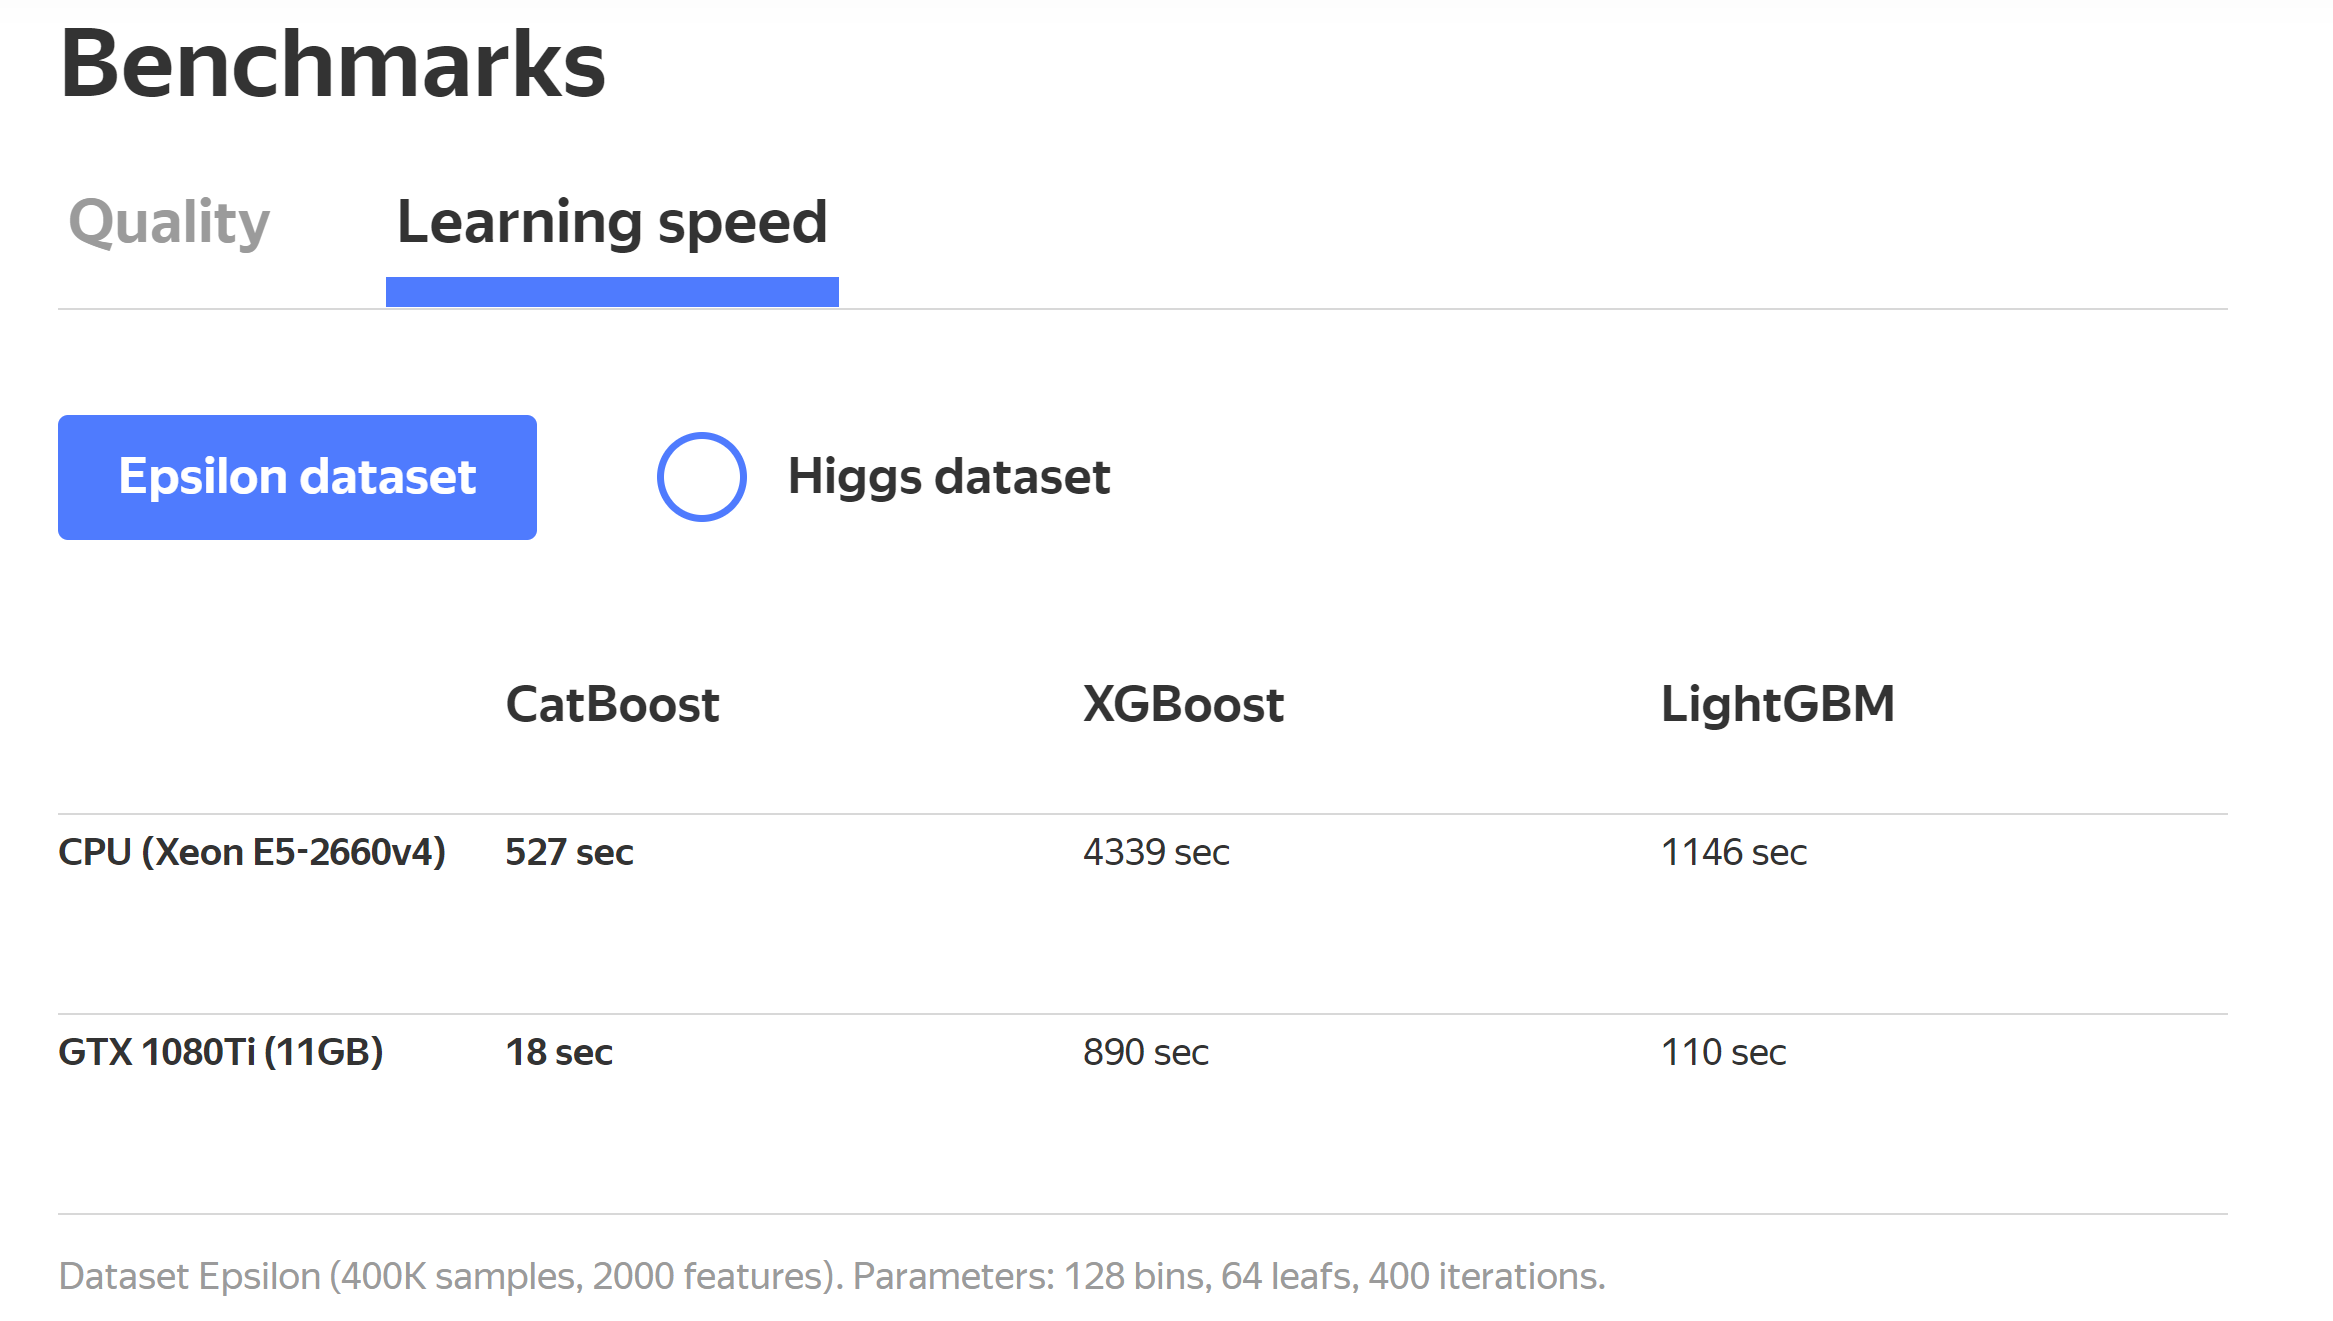Click the XGBoost column header
The height and width of the screenshot is (1321, 2333).
pyautogui.click(x=1183, y=704)
